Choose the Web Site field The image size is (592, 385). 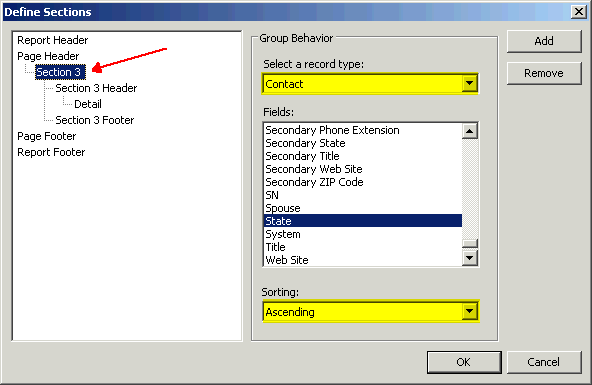[x=362, y=260]
